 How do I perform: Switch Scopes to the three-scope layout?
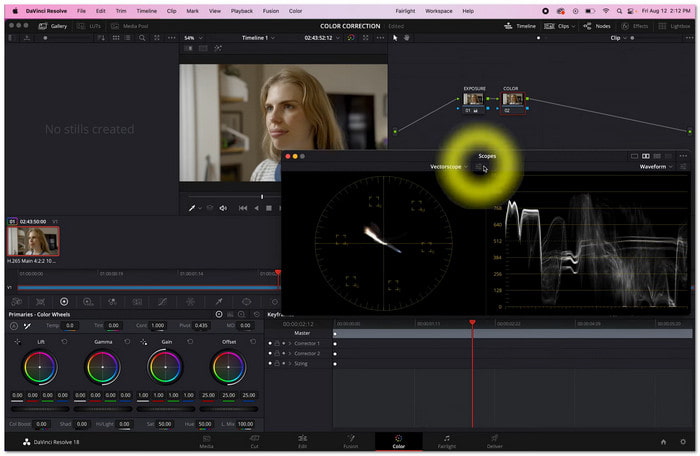pyautogui.click(x=657, y=156)
